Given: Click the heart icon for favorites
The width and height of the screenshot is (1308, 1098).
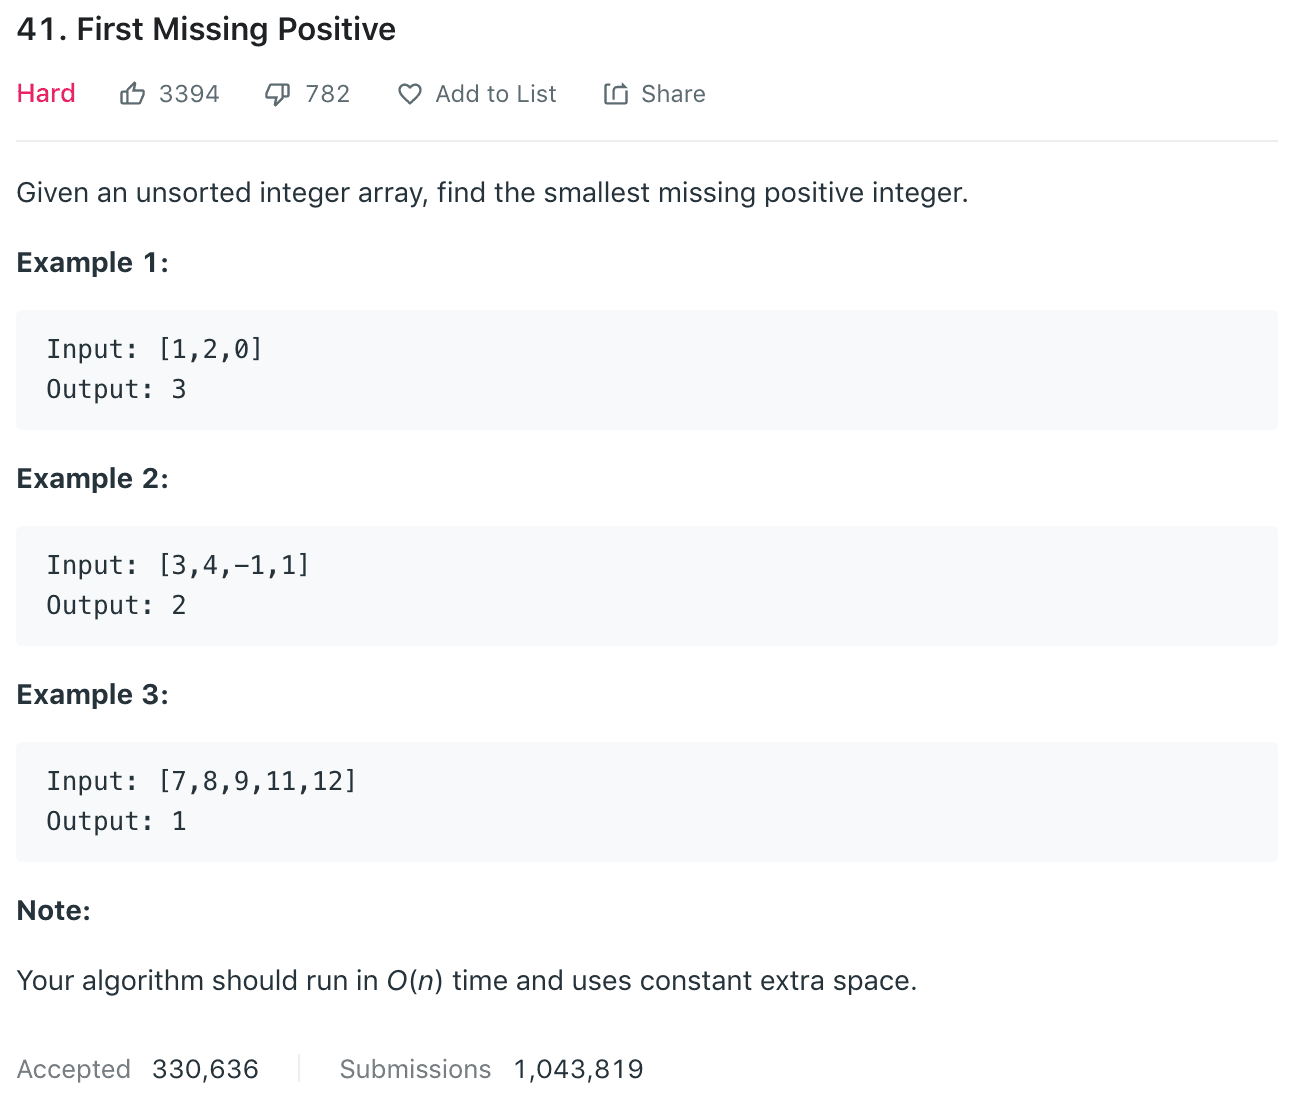Looking at the screenshot, I should (410, 94).
